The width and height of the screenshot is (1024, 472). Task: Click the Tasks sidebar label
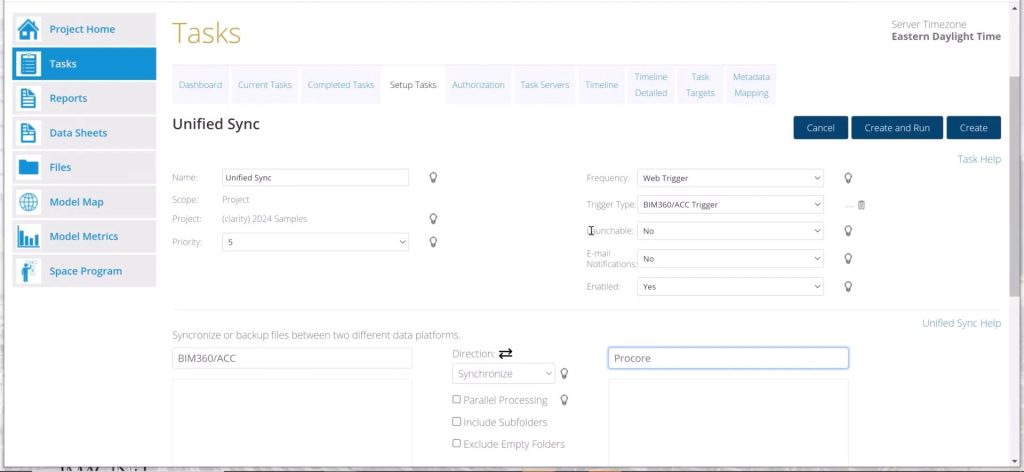[x=63, y=64]
